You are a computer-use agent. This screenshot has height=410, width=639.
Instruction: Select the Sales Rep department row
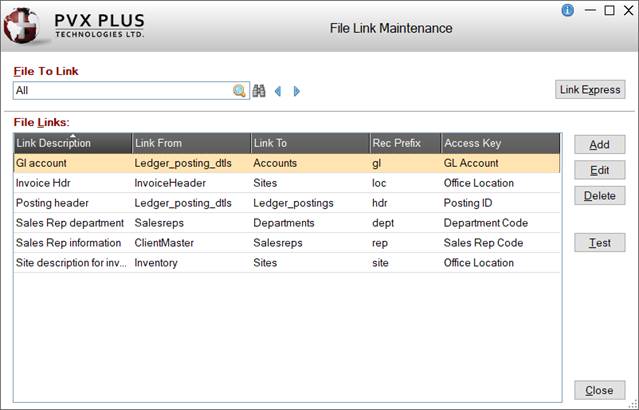[x=70, y=223]
